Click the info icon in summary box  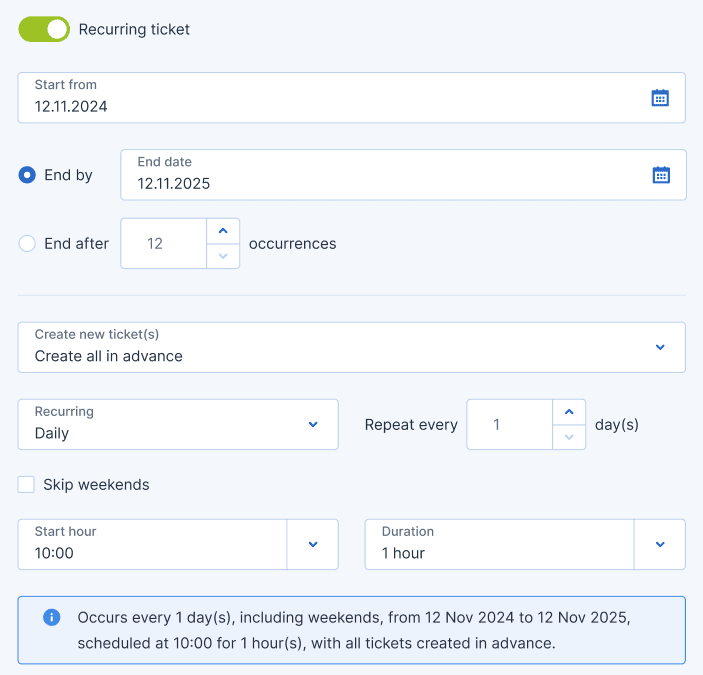(52, 617)
